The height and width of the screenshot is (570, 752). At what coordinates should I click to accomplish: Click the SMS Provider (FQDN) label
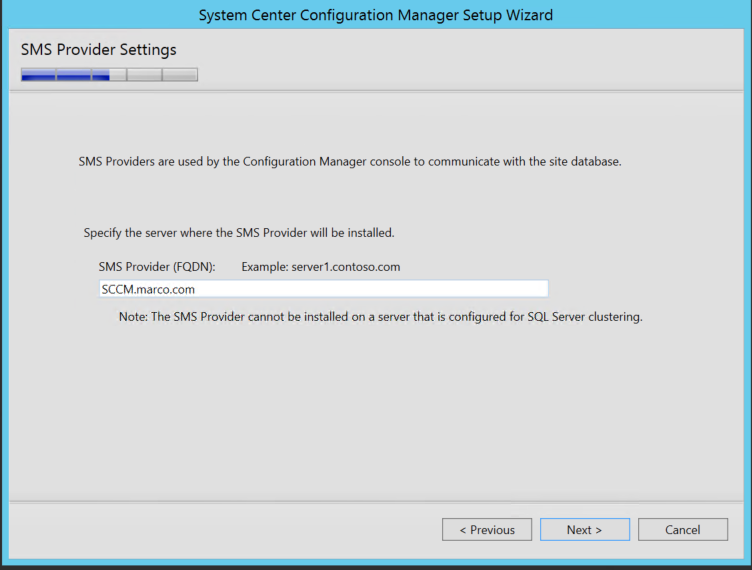[157, 267]
